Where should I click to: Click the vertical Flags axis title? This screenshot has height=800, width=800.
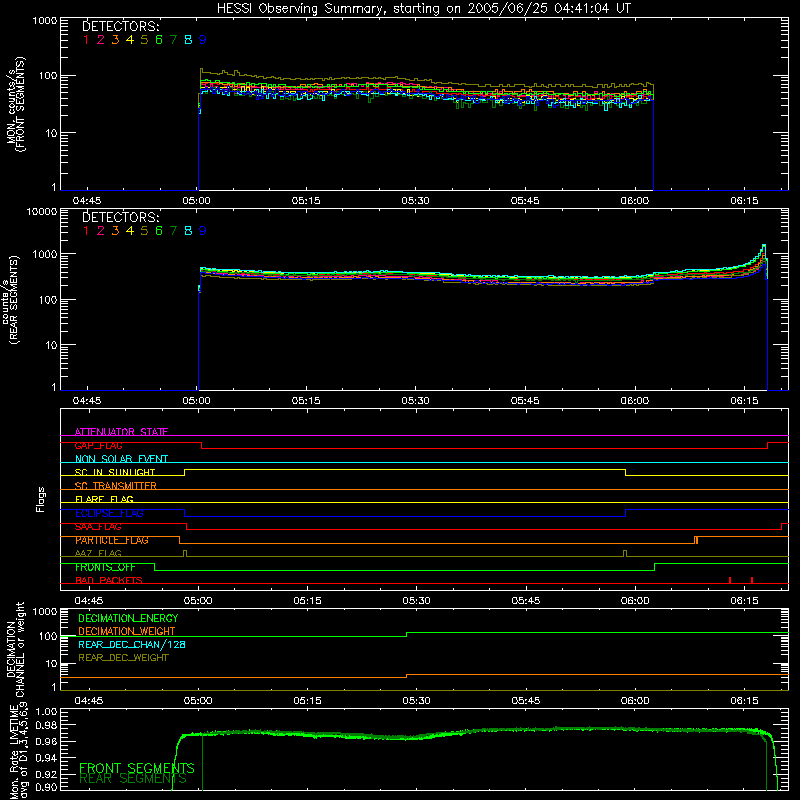(x=41, y=499)
